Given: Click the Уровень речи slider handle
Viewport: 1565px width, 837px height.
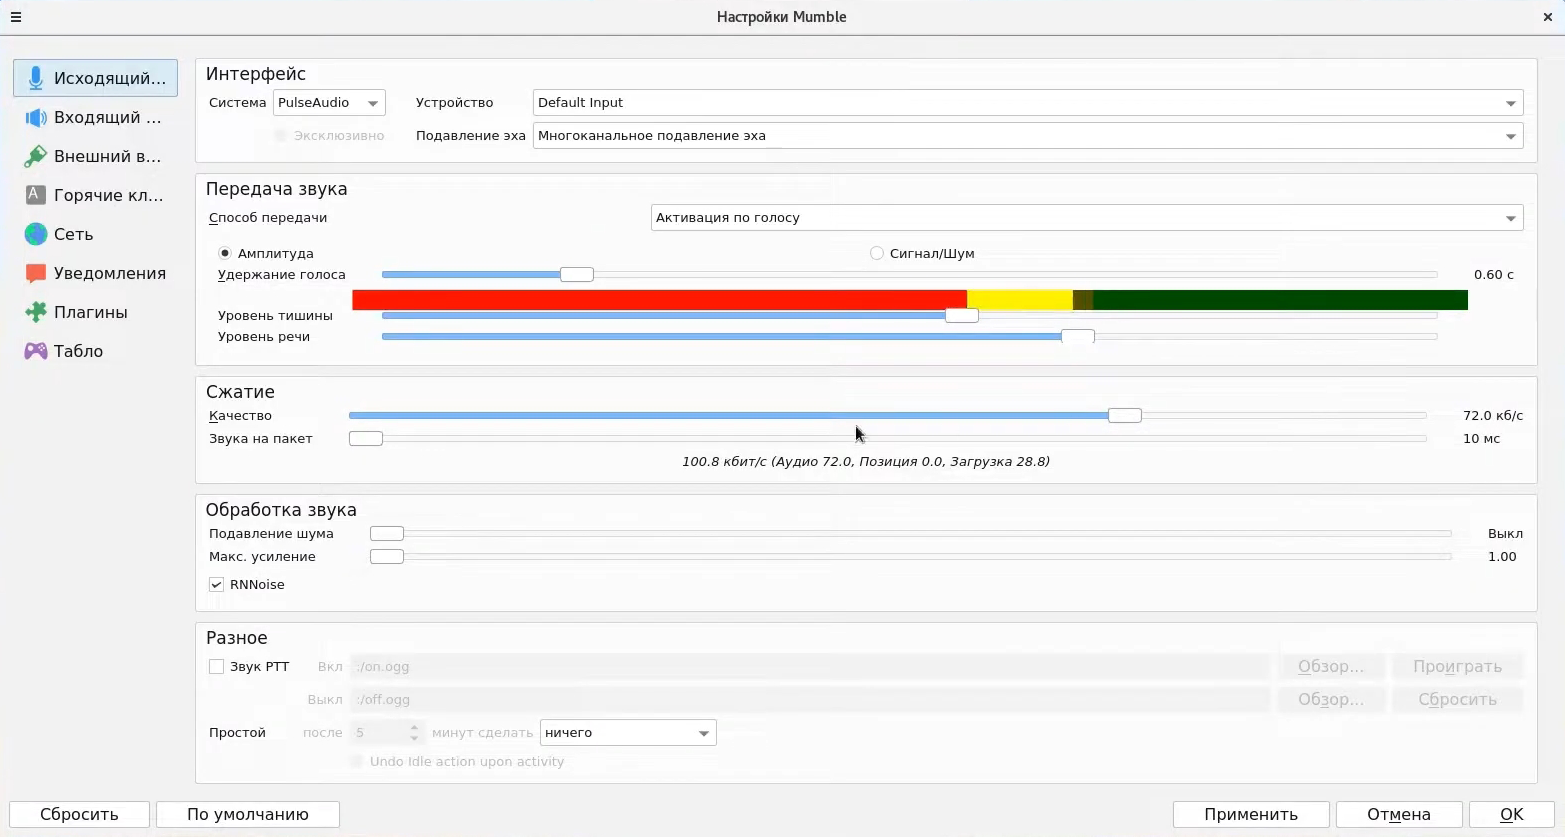Looking at the screenshot, I should [x=1078, y=337].
